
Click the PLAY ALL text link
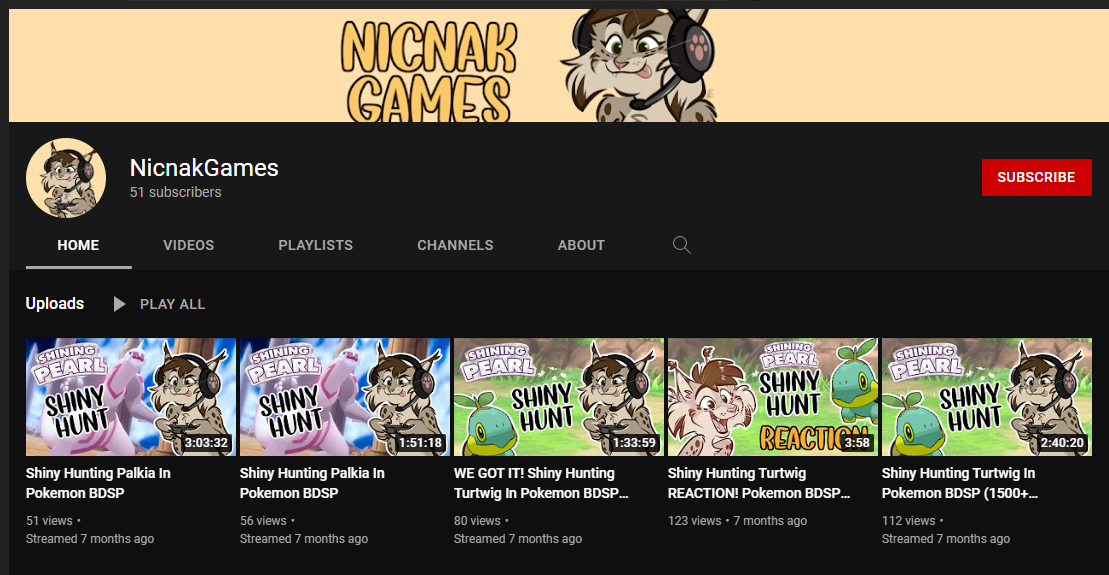pyautogui.click(x=173, y=304)
